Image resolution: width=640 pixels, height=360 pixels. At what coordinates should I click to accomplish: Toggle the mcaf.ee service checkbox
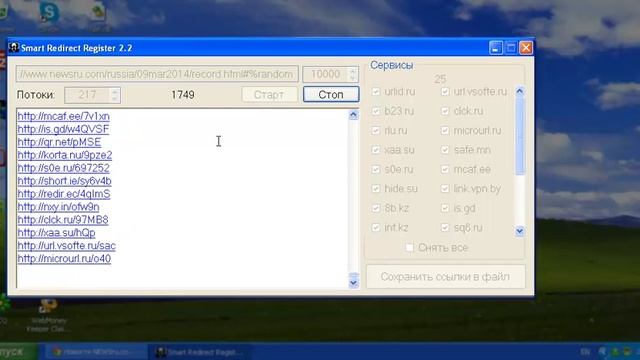tap(445, 169)
